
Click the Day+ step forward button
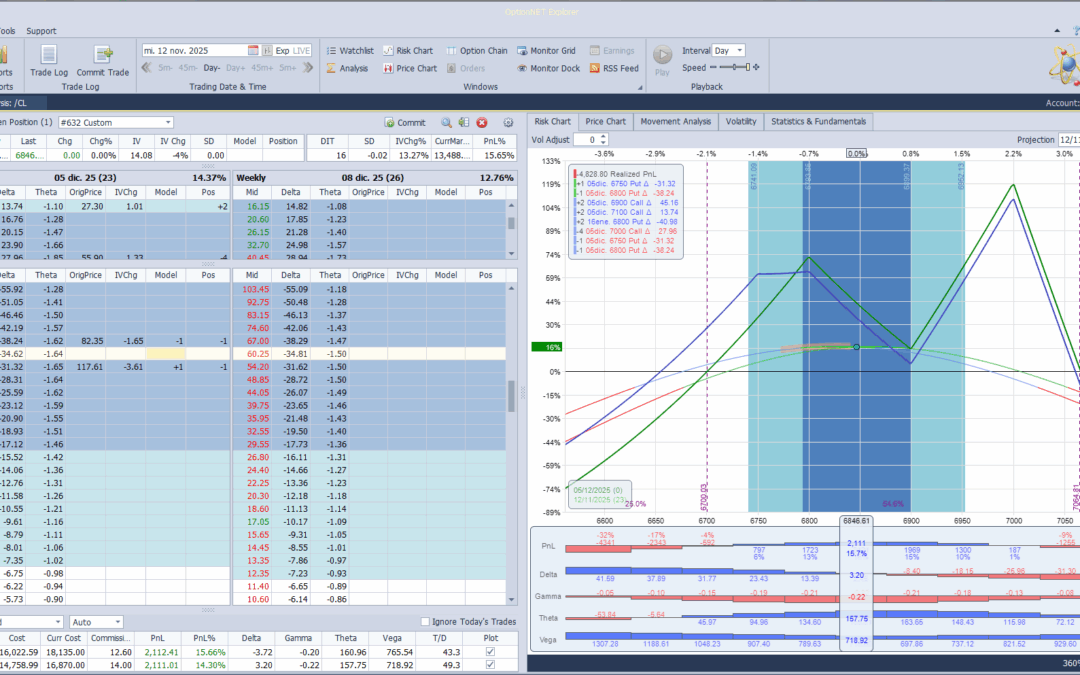(236, 68)
